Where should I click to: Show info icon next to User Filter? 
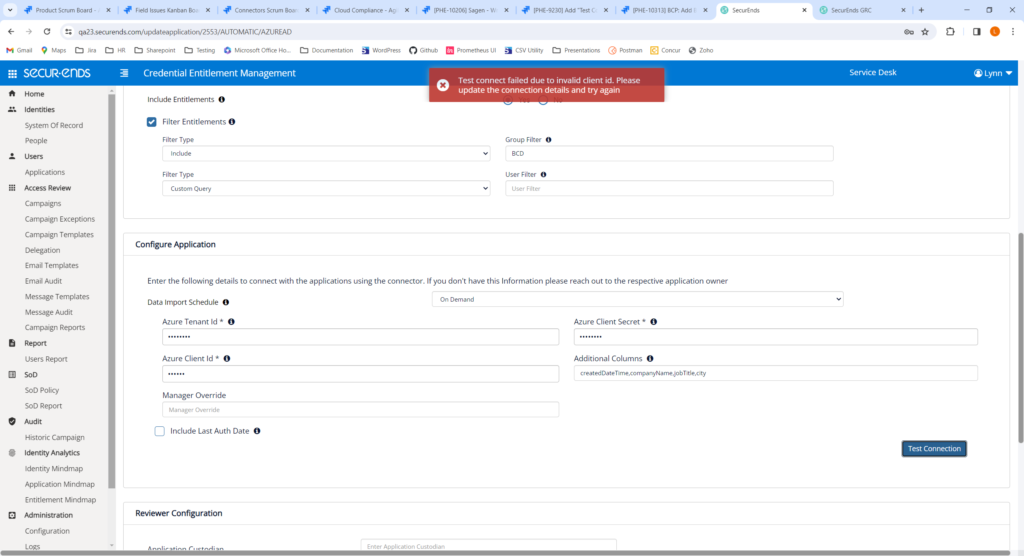pyautogui.click(x=543, y=174)
